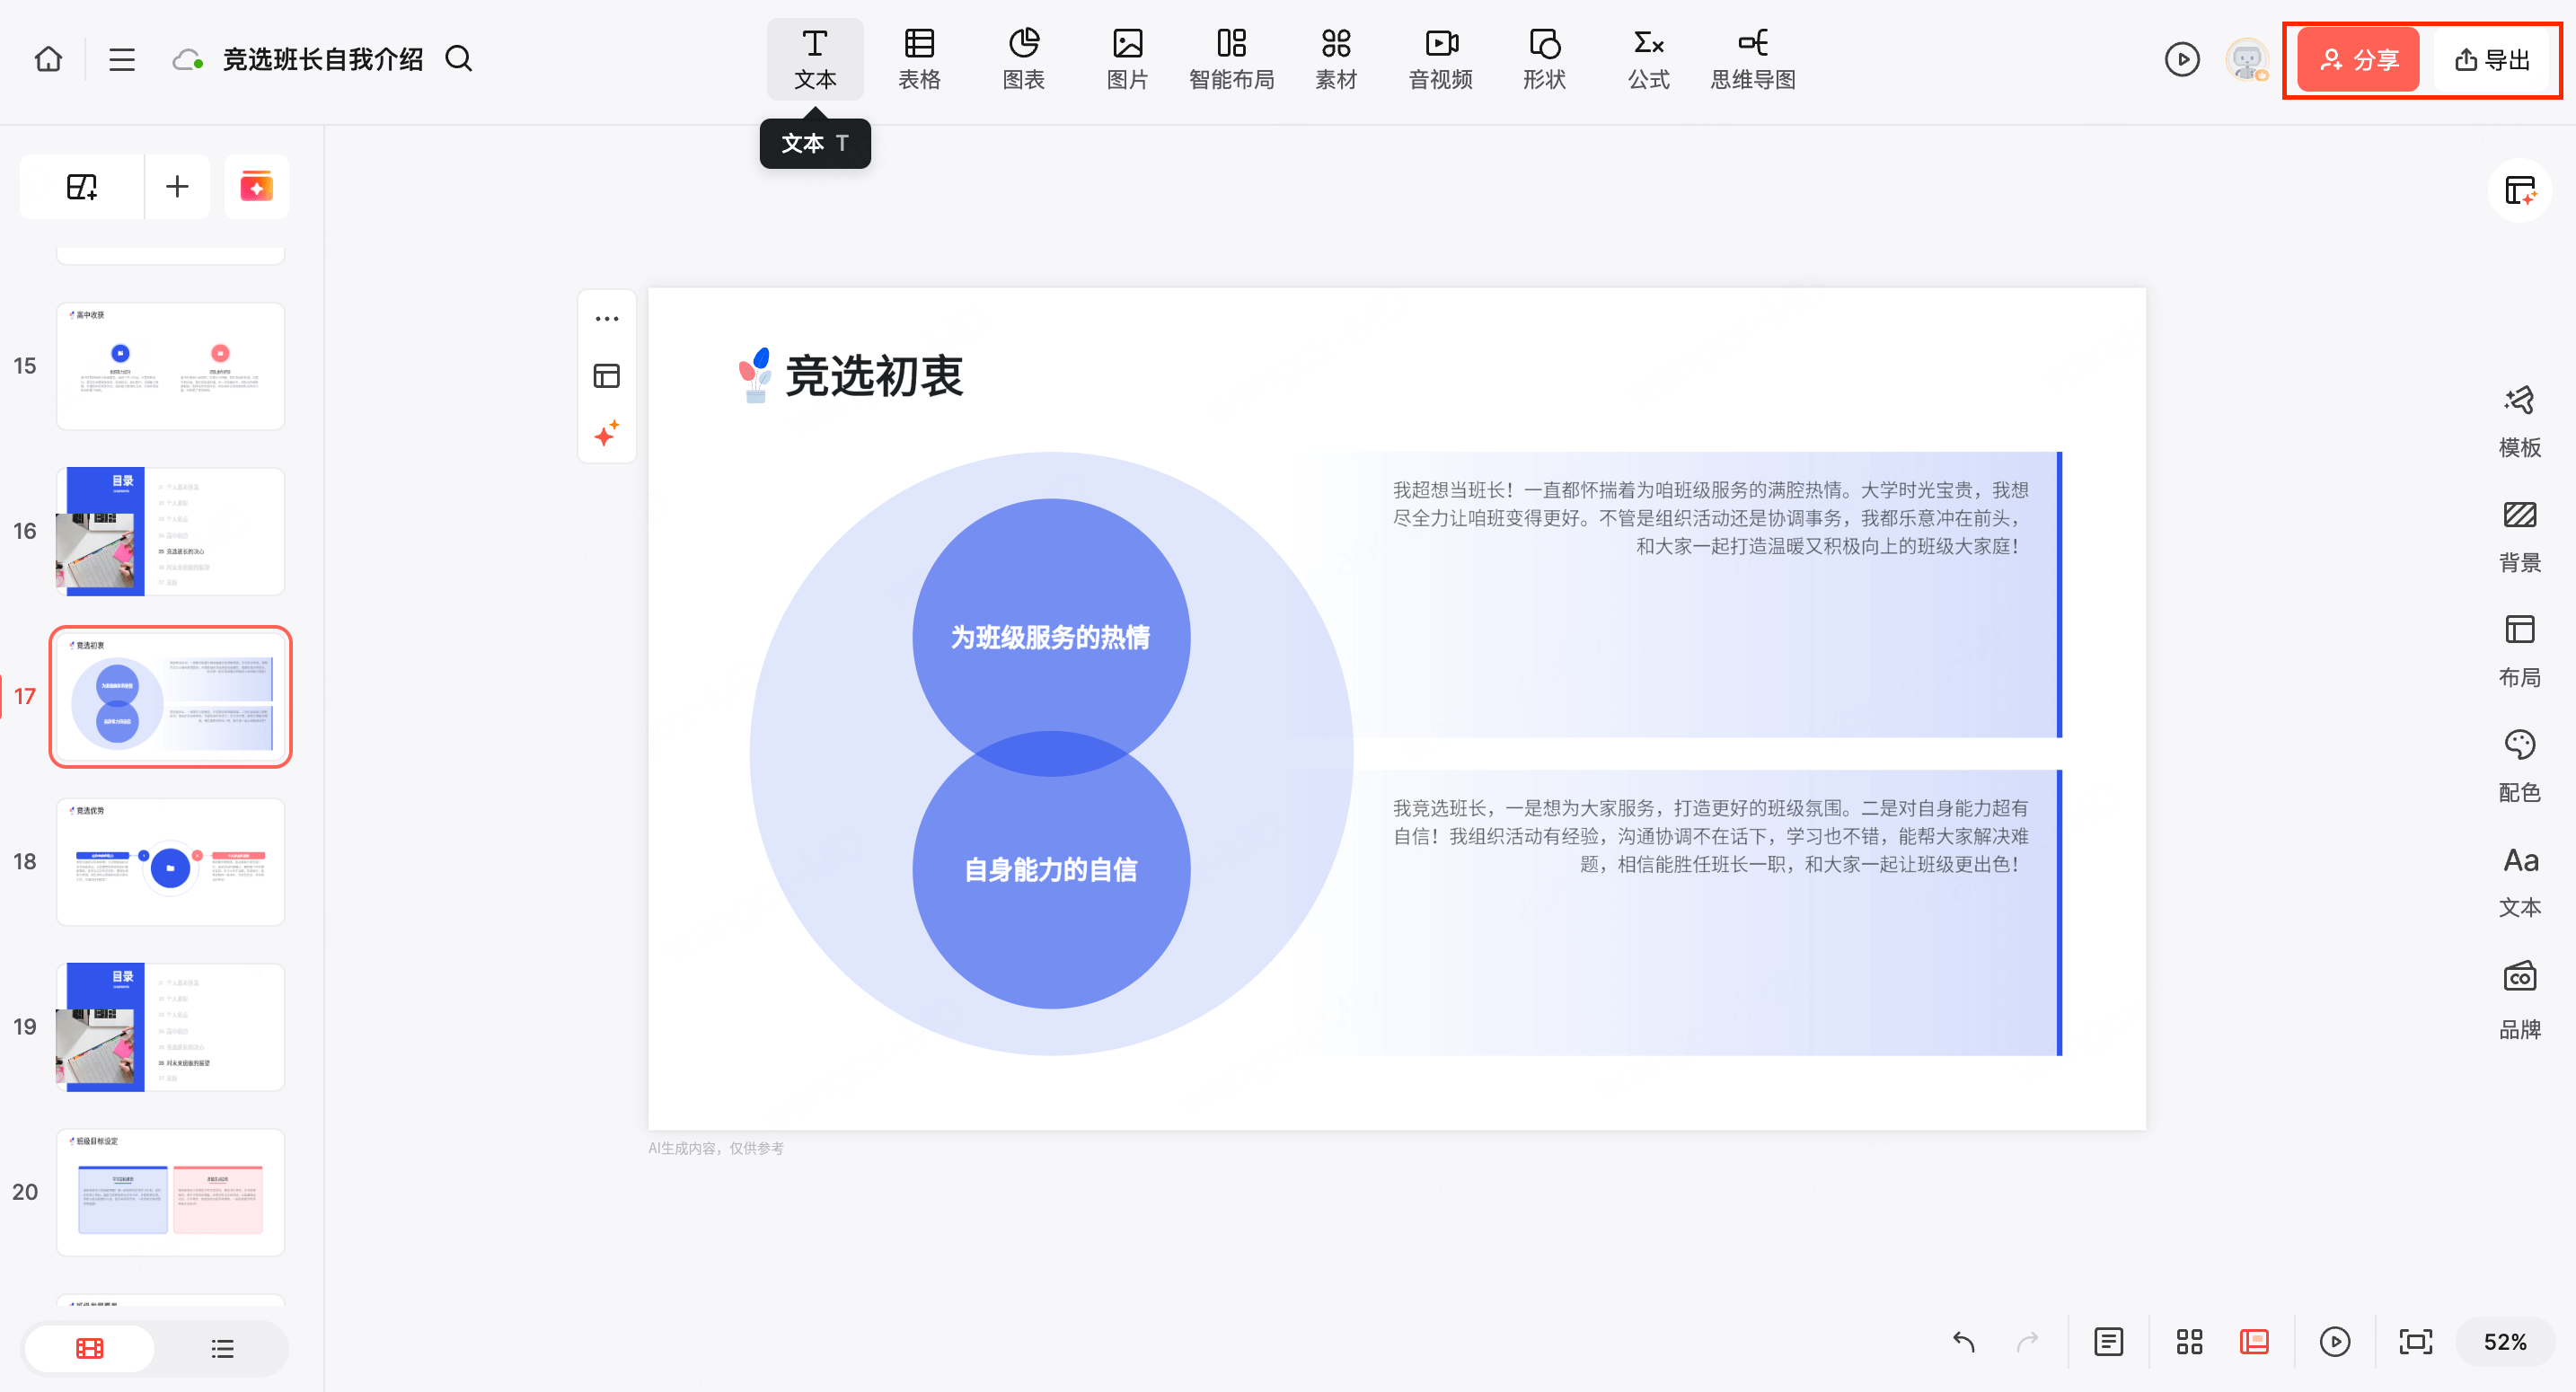
Task: Open the main hamburger menu
Action: click(122, 59)
